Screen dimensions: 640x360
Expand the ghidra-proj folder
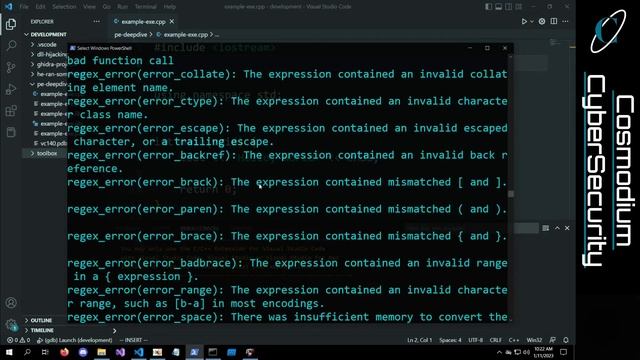click(x=45, y=64)
